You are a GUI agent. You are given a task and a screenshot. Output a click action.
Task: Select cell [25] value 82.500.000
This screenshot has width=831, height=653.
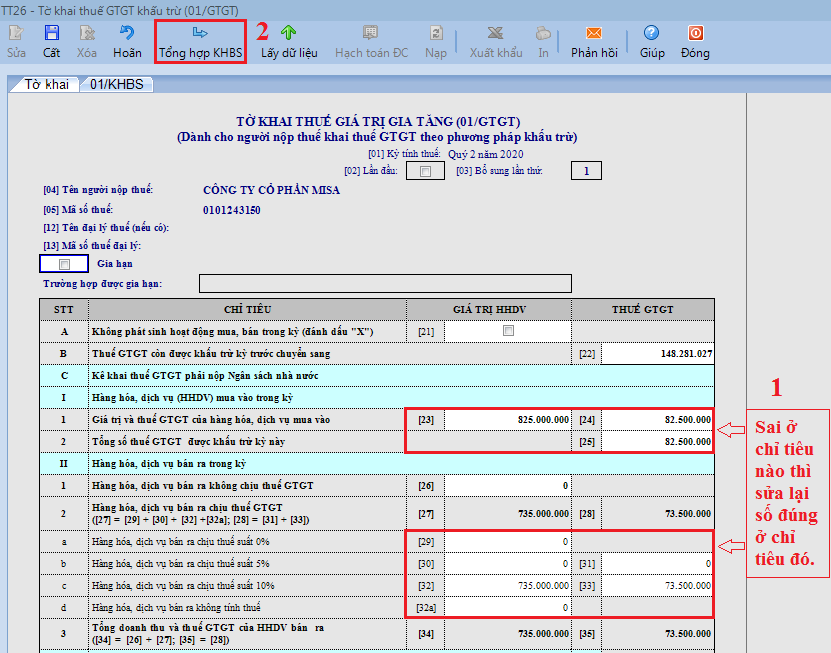657,442
